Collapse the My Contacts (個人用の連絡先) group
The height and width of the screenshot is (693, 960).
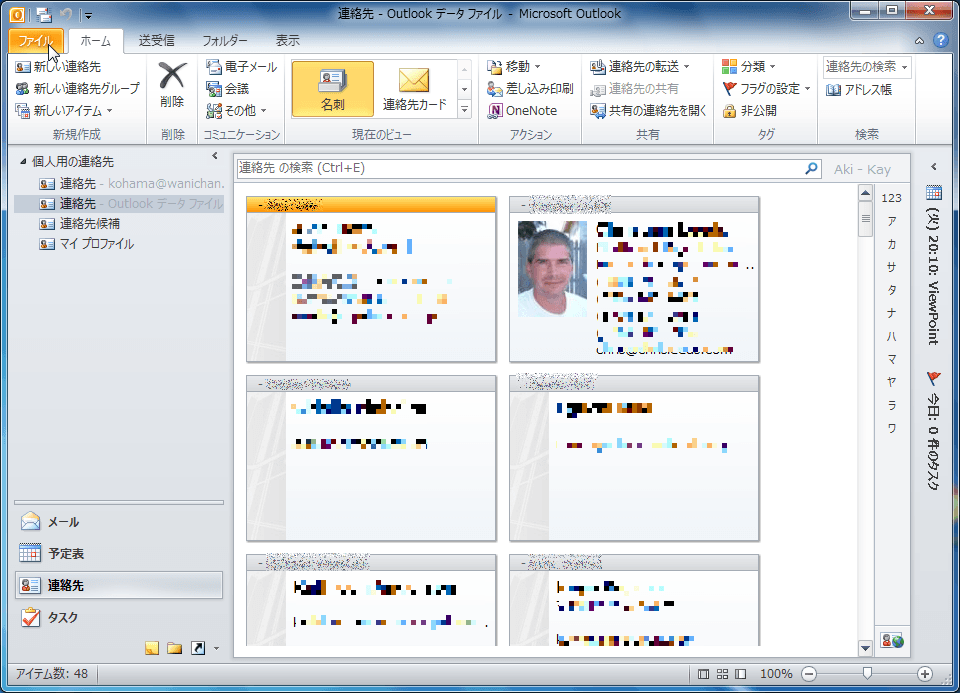[23, 162]
